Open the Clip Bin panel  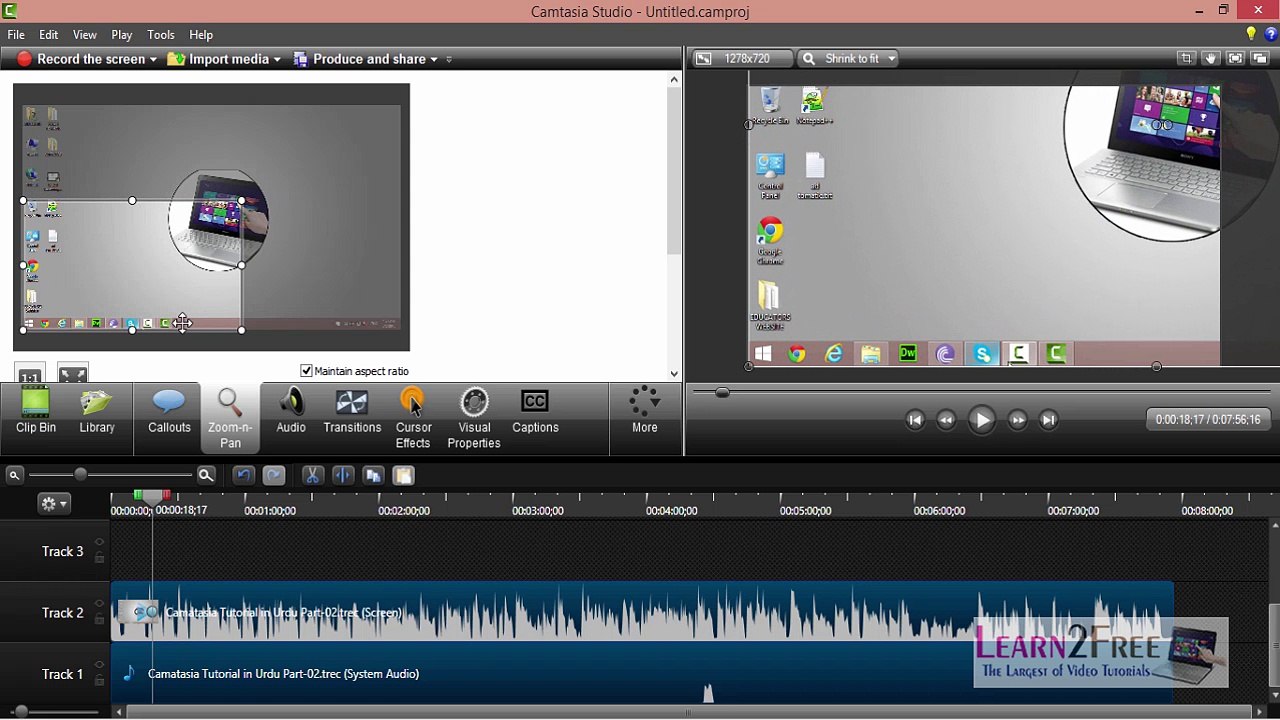pyautogui.click(x=35, y=413)
